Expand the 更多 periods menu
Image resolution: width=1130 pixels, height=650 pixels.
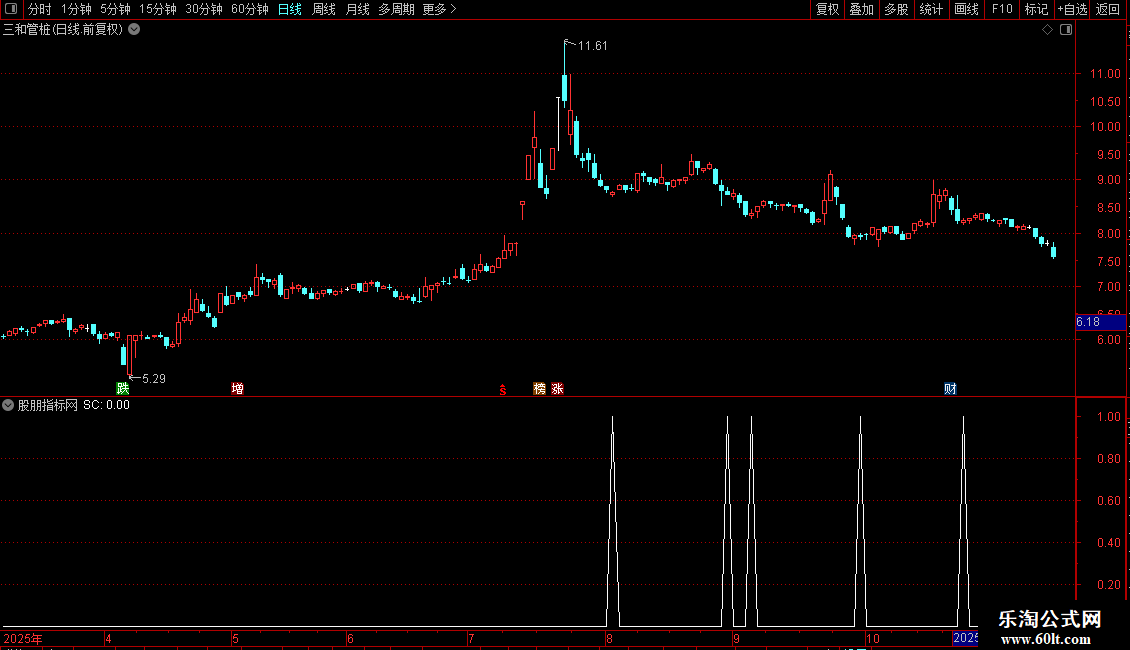[439, 9]
